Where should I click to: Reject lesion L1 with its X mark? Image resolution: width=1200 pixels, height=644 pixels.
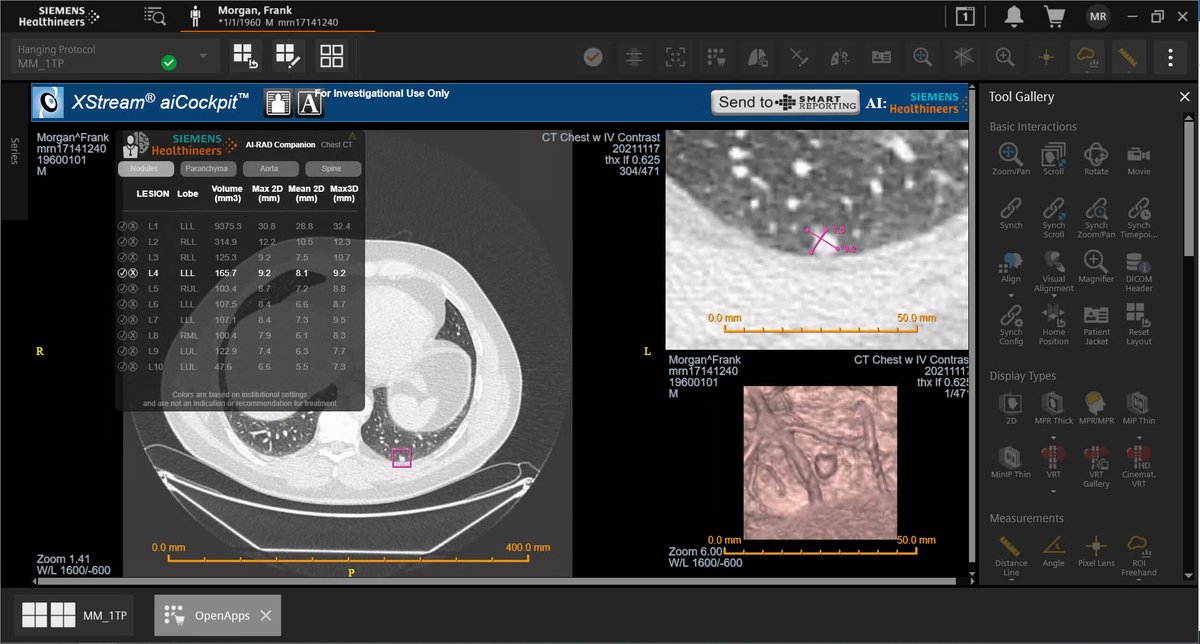(x=133, y=227)
